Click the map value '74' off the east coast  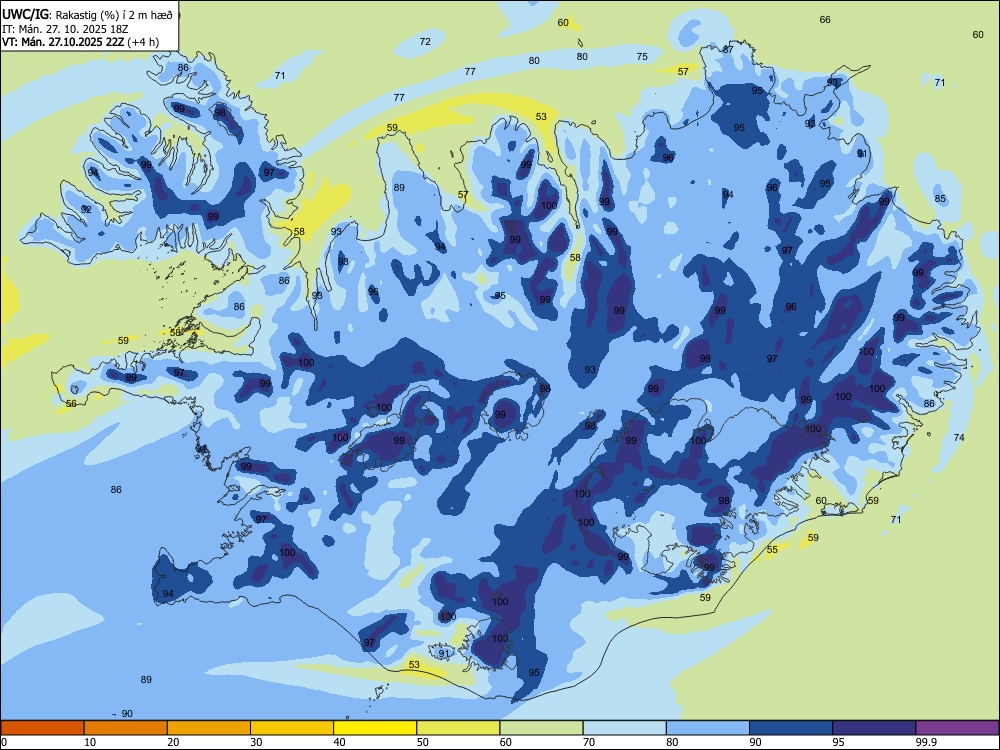point(959,438)
